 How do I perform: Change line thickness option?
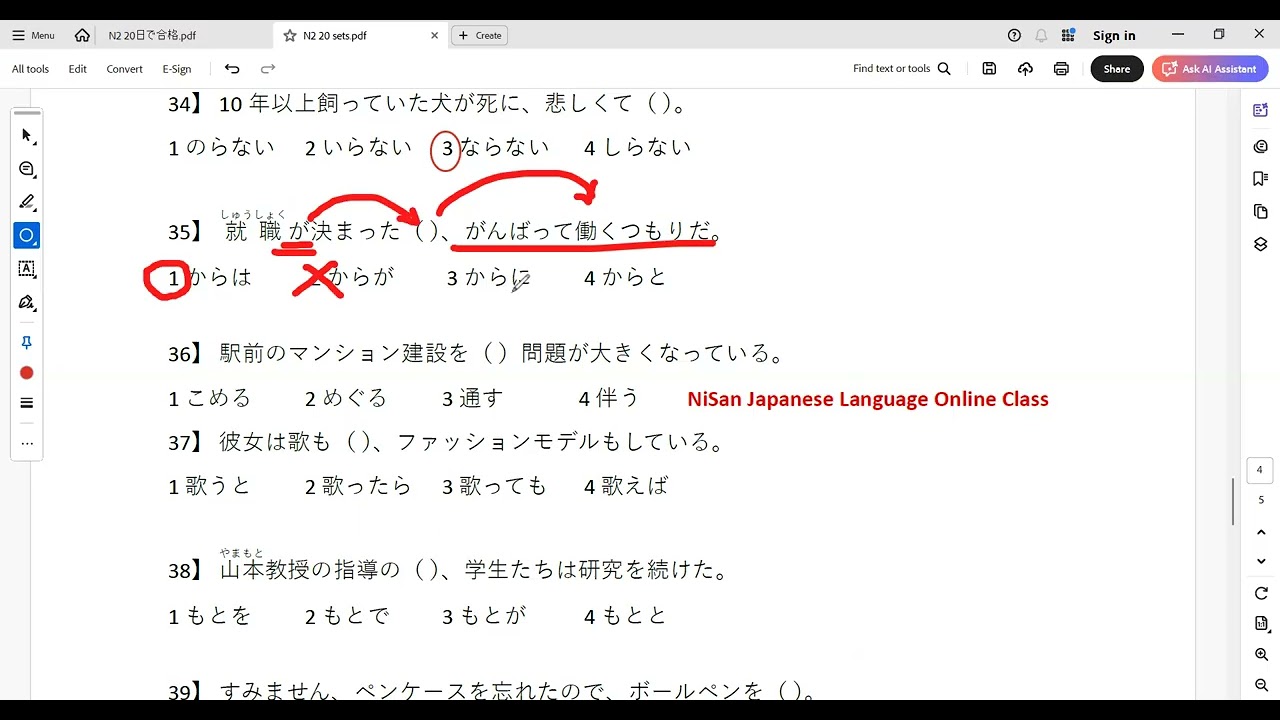pos(27,403)
